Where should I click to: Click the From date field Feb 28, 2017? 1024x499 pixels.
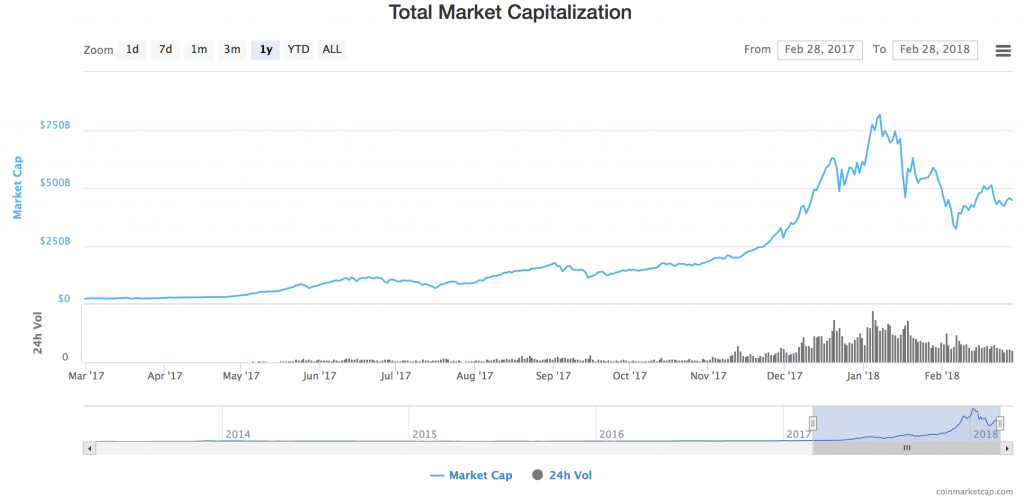(x=820, y=50)
